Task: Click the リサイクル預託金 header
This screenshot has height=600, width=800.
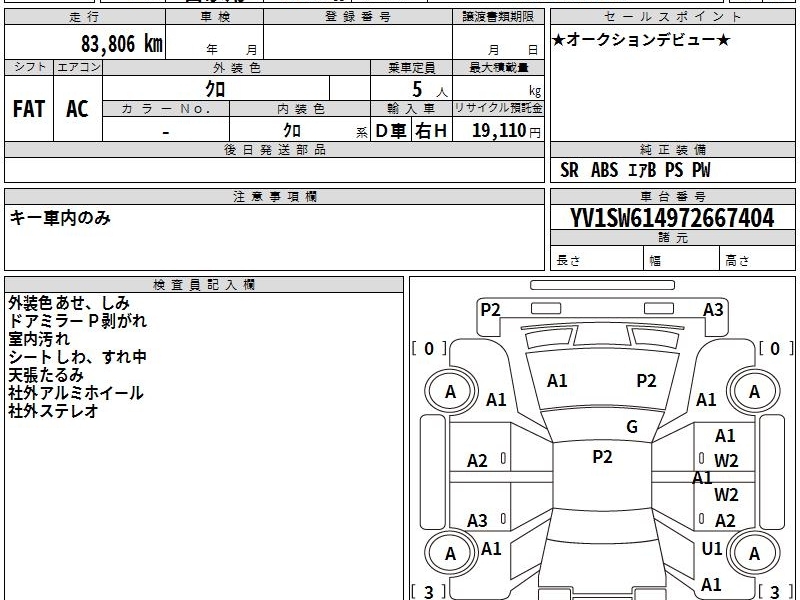Action: click(498, 108)
